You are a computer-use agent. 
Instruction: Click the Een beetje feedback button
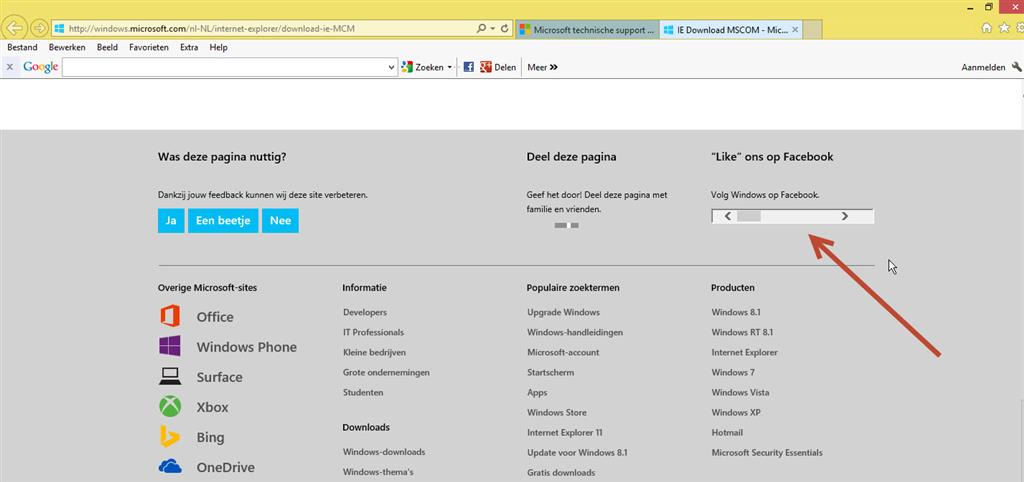[x=223, y=221]
